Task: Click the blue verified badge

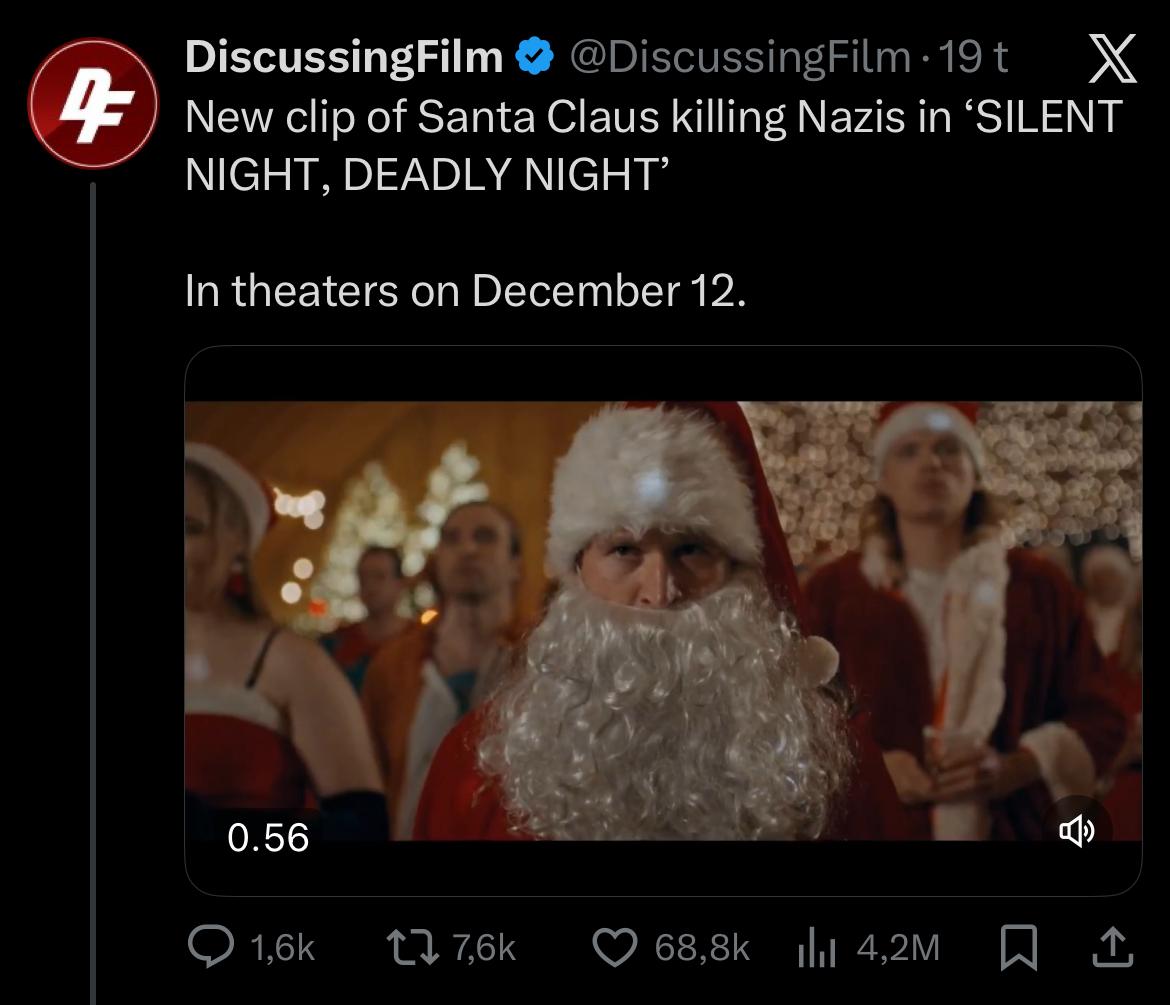Action: (533, 59)
